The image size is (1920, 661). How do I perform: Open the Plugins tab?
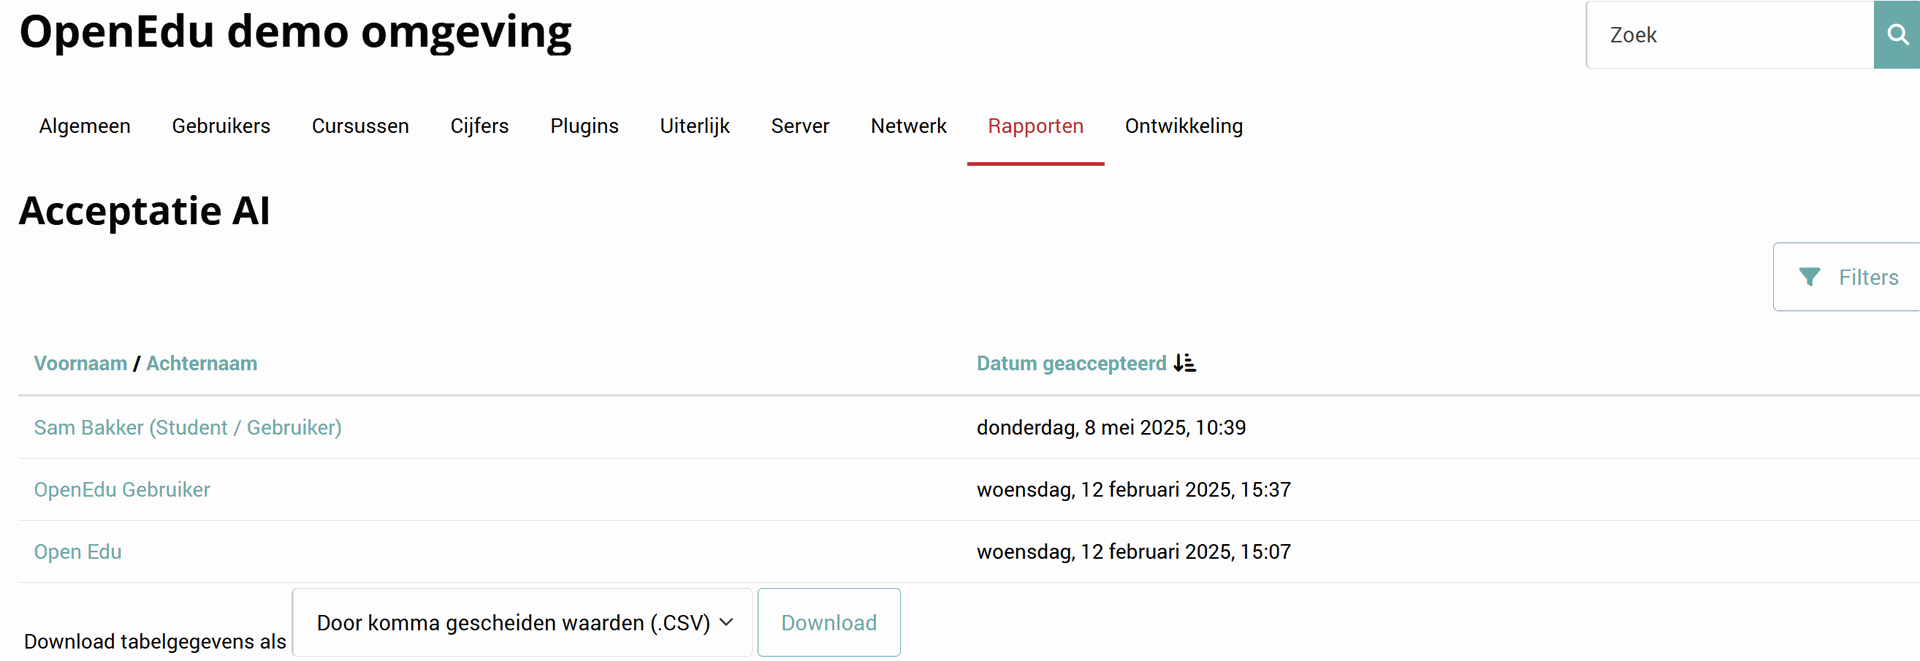click(x=584, y=126)
